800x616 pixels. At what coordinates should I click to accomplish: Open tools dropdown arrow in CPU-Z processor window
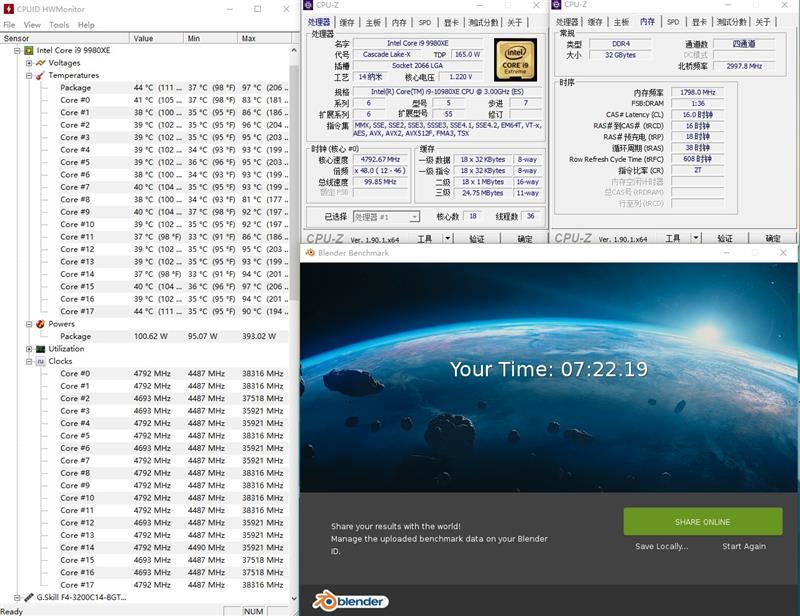pyautogui.click(x=447, y=238)
